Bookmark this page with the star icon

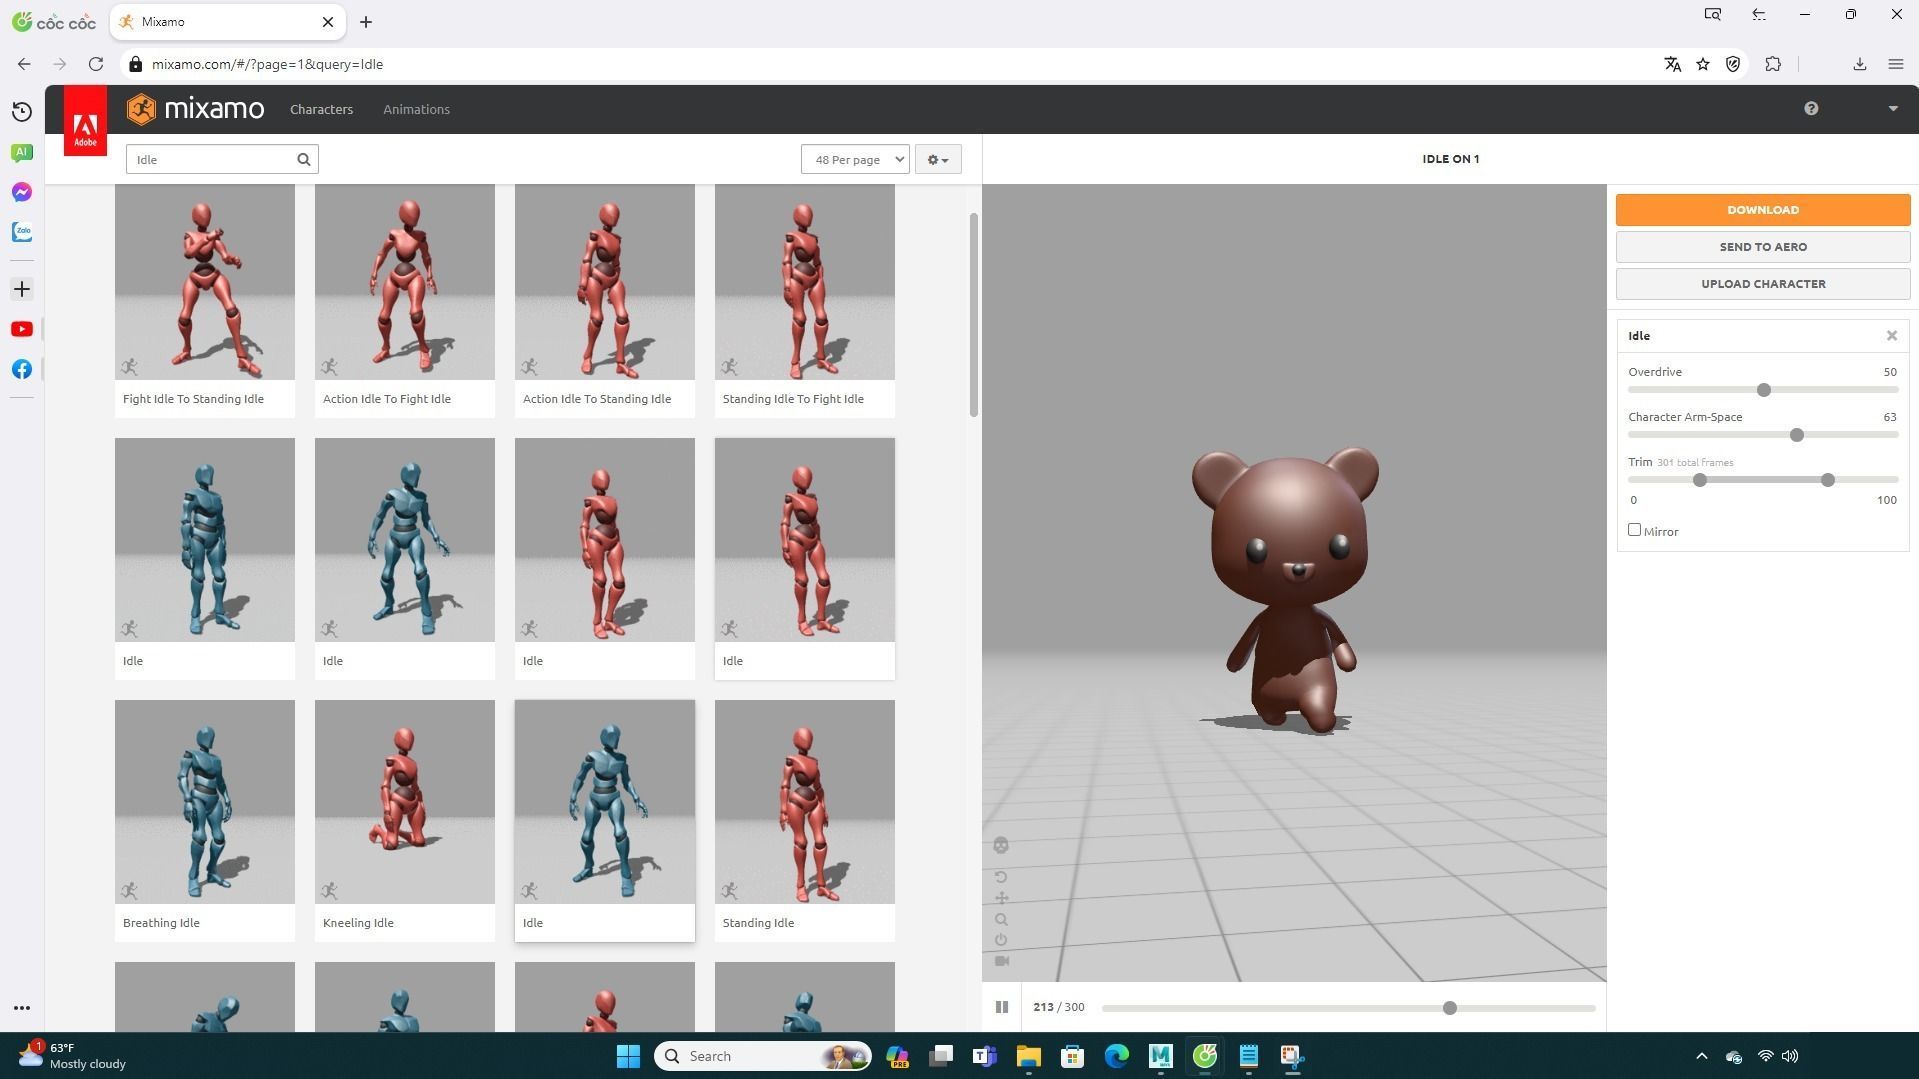click(1703, 64)
